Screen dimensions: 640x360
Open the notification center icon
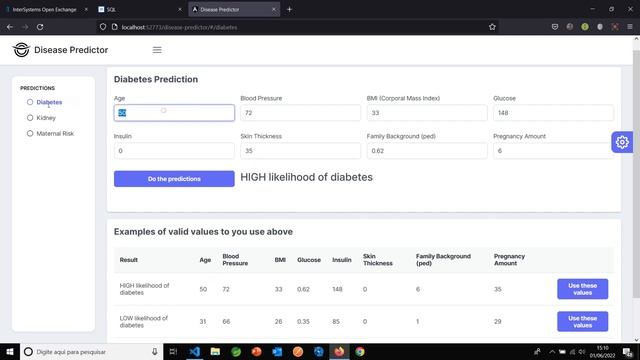[628, 351]
